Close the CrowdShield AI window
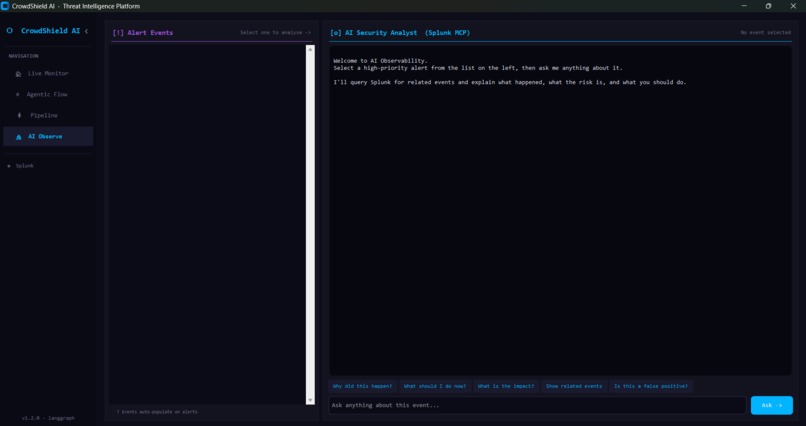The width and height of the screenshot is (806, 426). tap(793, 6)
